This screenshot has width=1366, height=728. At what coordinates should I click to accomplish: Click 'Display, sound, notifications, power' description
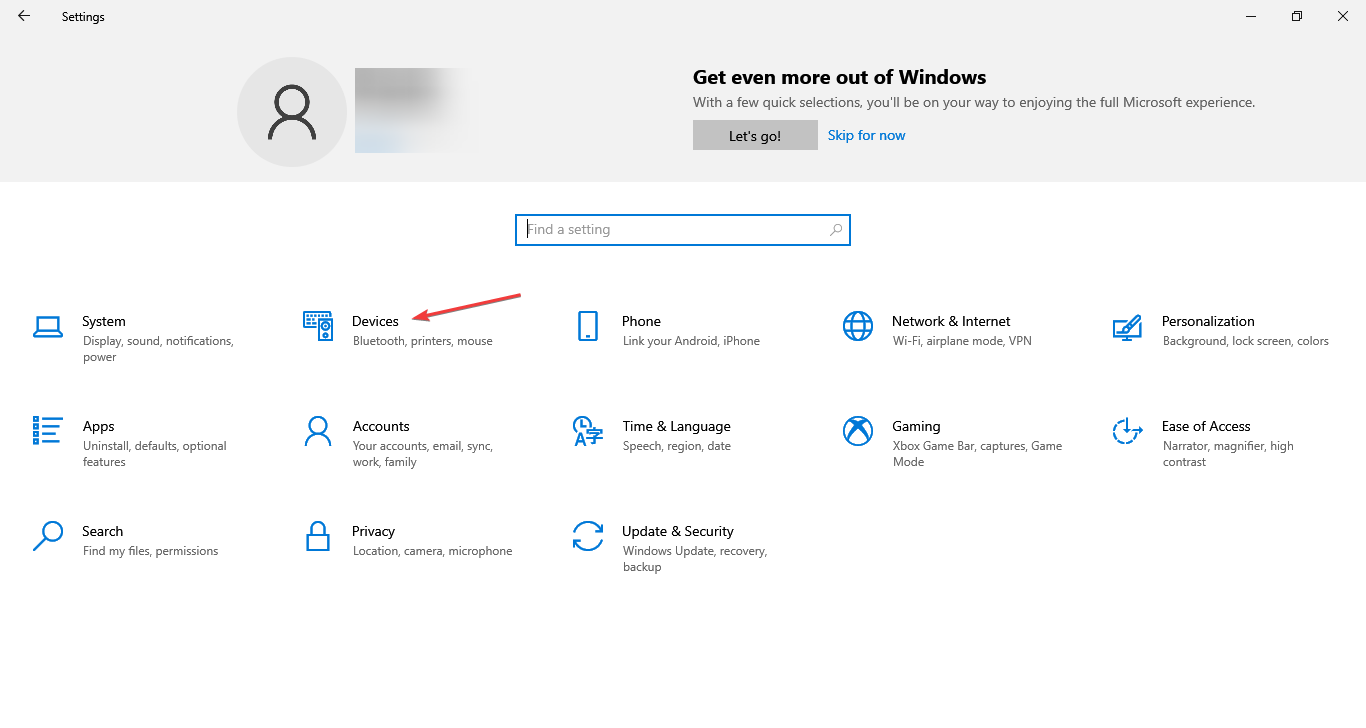pyautogui.click(x=158, y=349)
